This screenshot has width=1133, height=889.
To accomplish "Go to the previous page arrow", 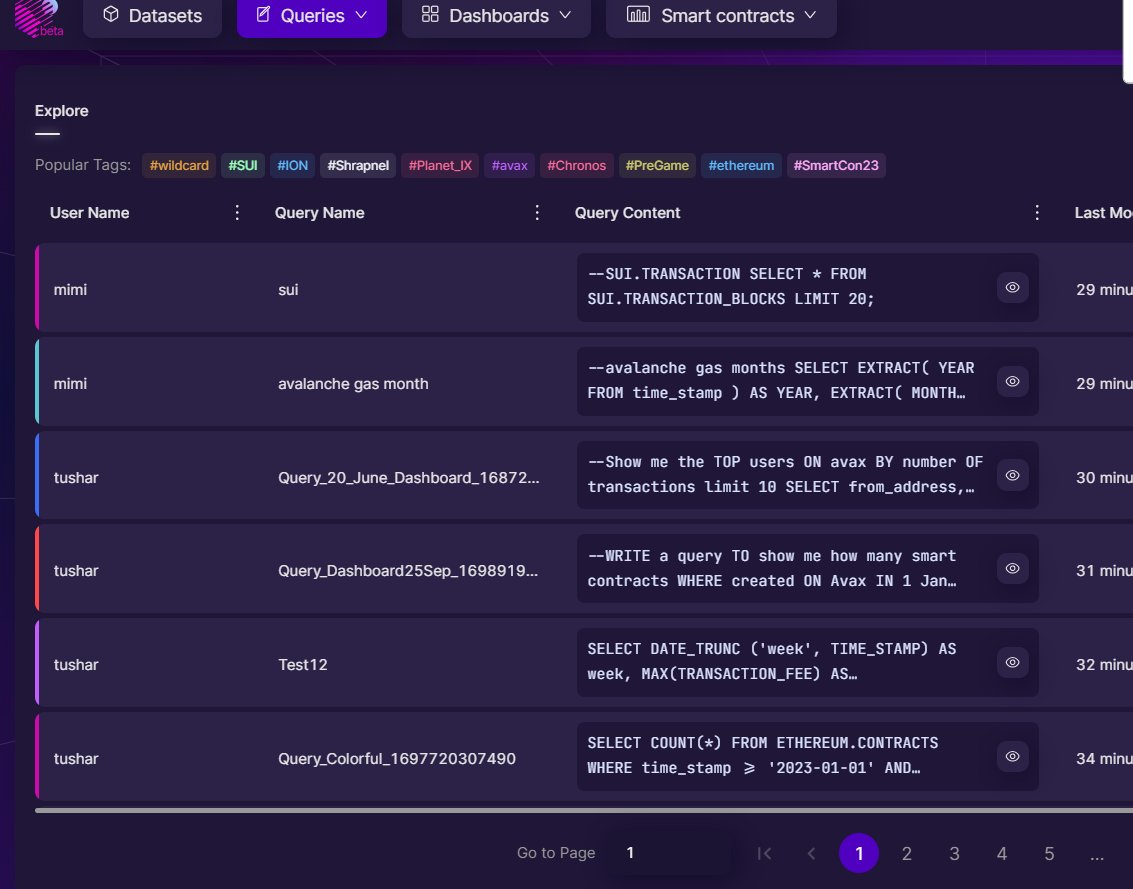I will coord(811,854).
